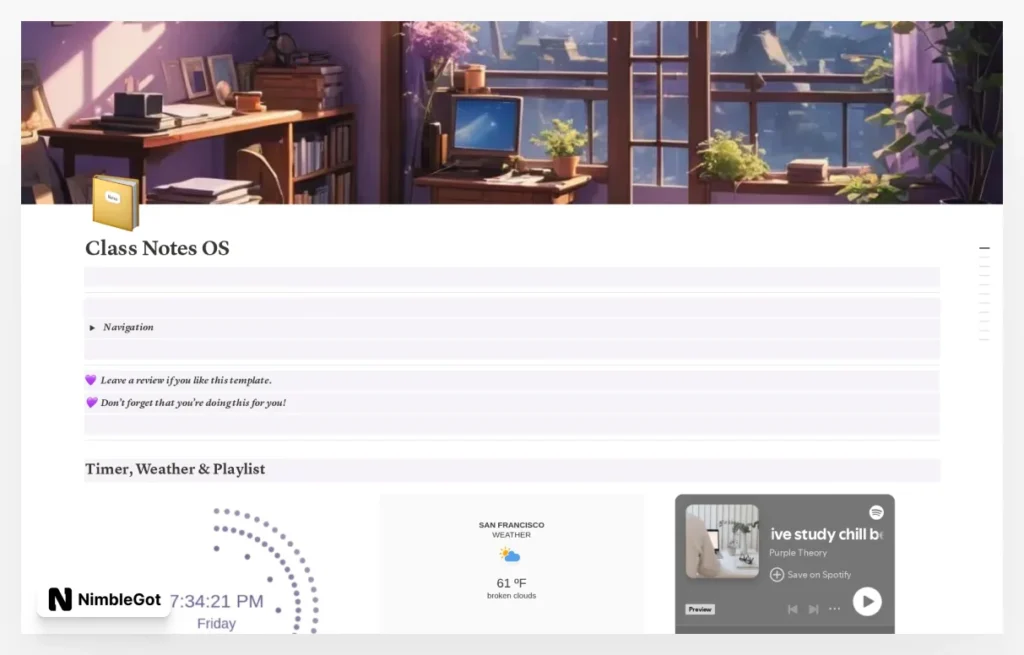Open the Navigation toggle block text
The image size is (1024, 655).
point(128,328)
